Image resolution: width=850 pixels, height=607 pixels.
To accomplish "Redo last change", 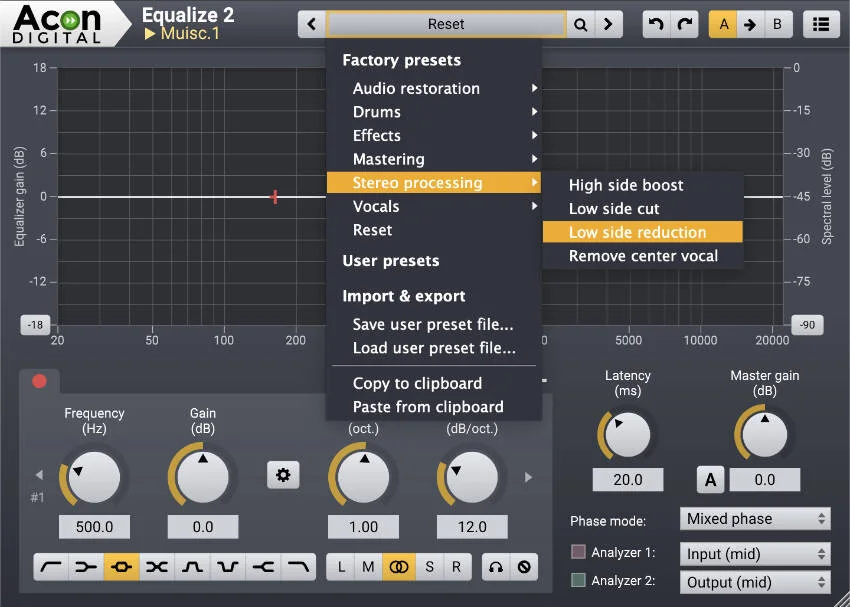I will tap(684, 24).
